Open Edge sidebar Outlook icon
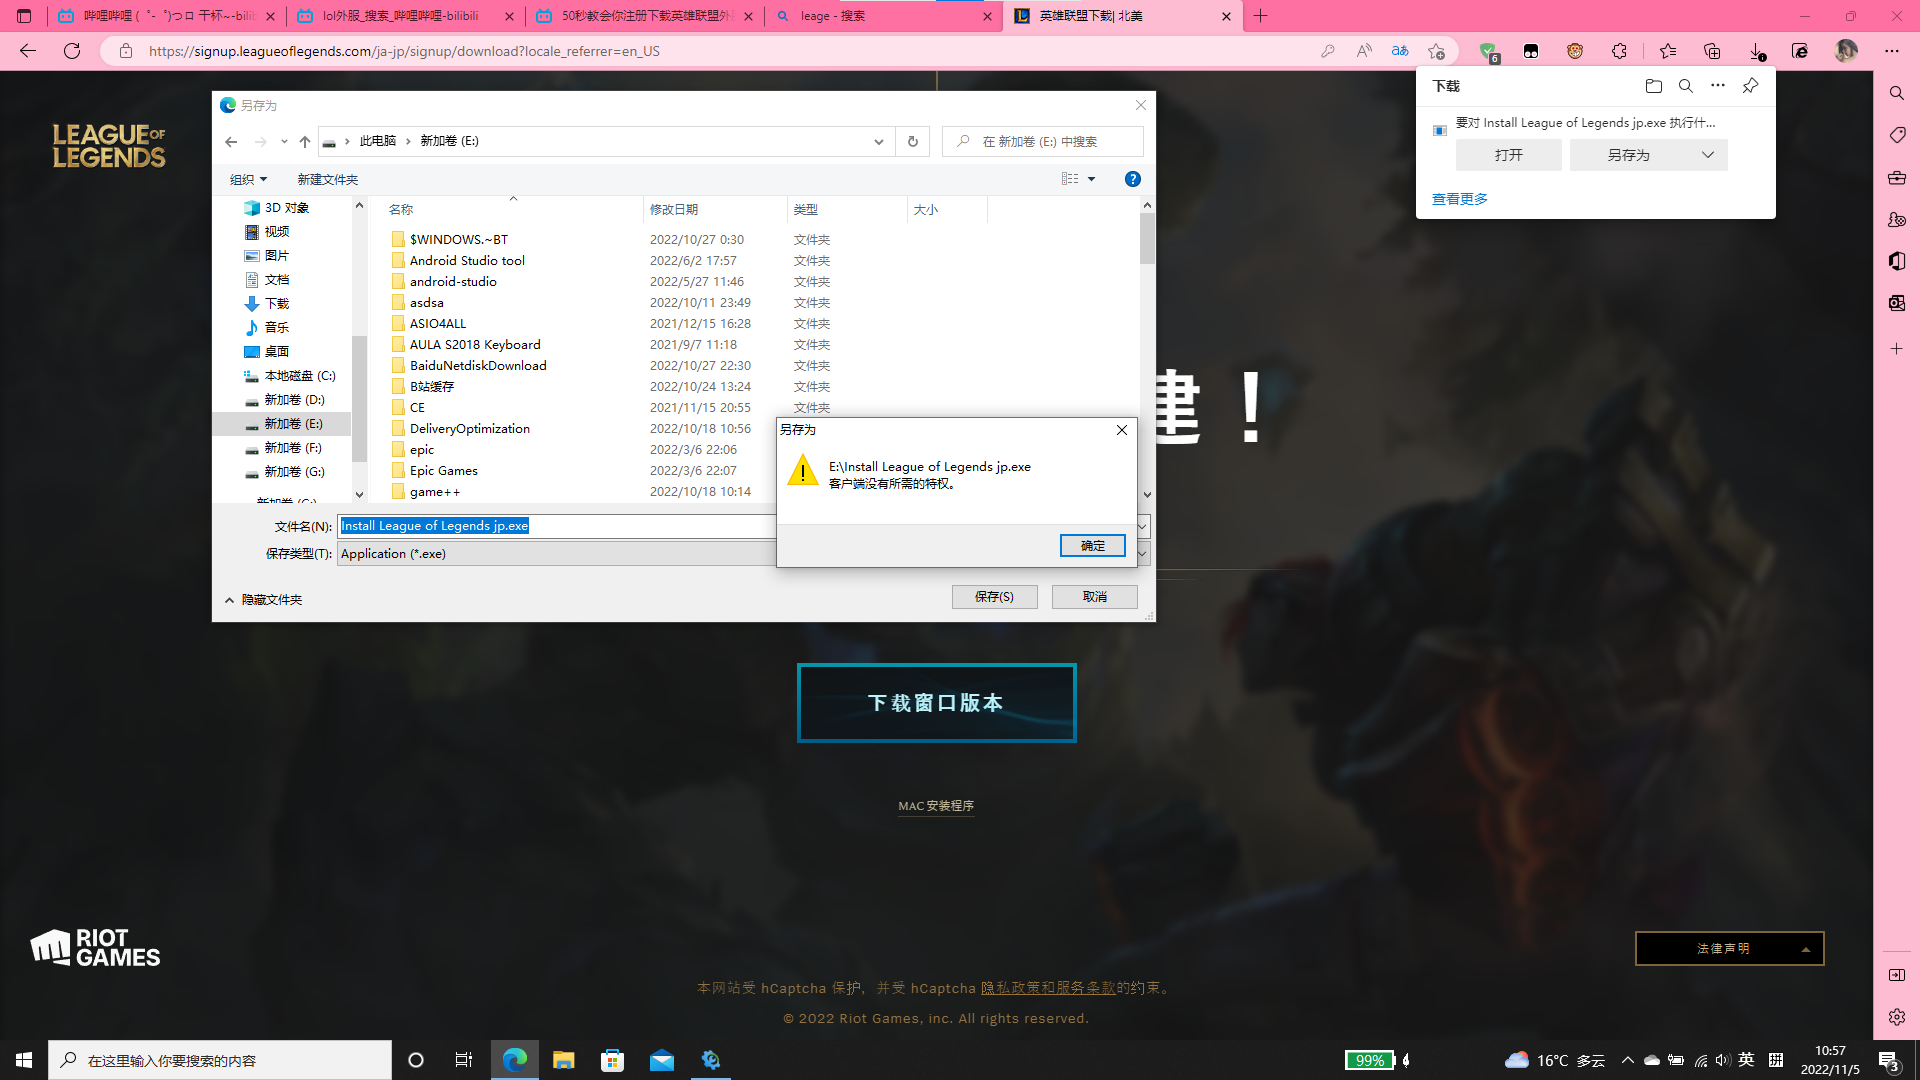Image resolution: width=1920 pixels, height=1080 pixels. [1897, 303]
